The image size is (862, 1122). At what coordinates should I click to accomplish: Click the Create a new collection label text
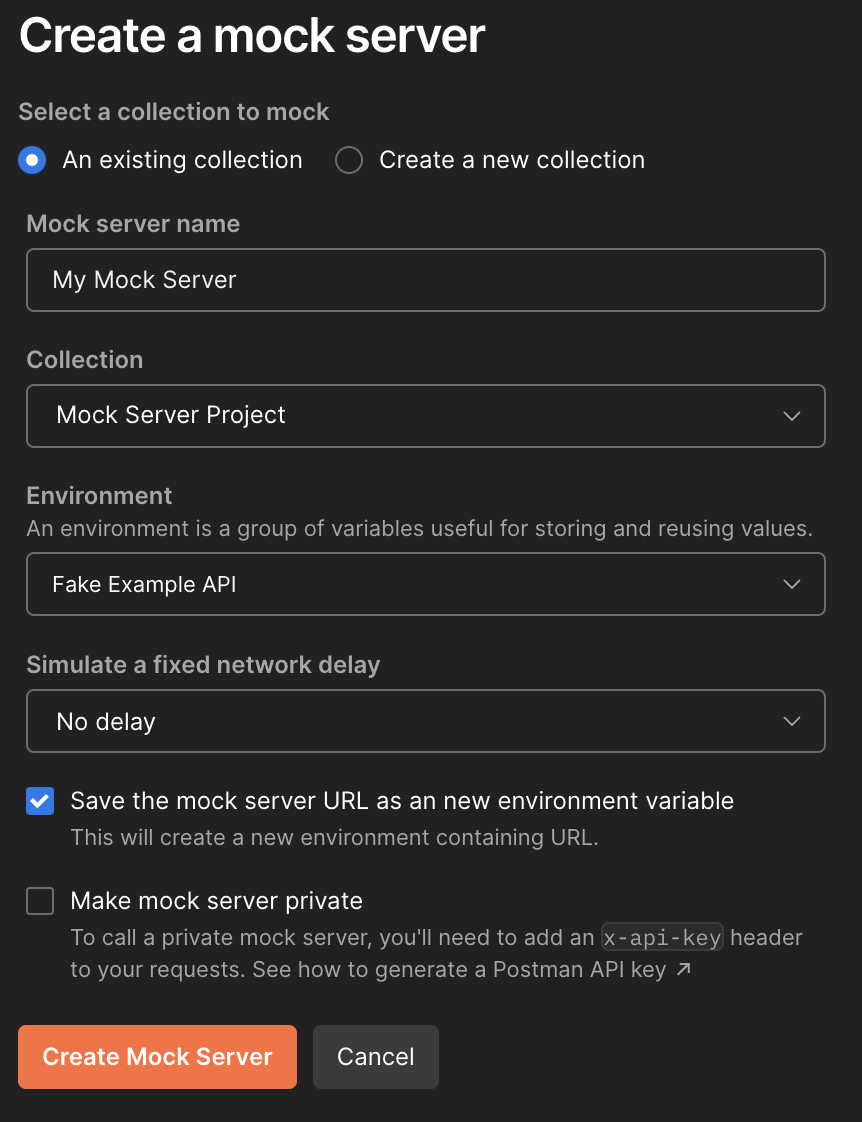click(512, 160)
